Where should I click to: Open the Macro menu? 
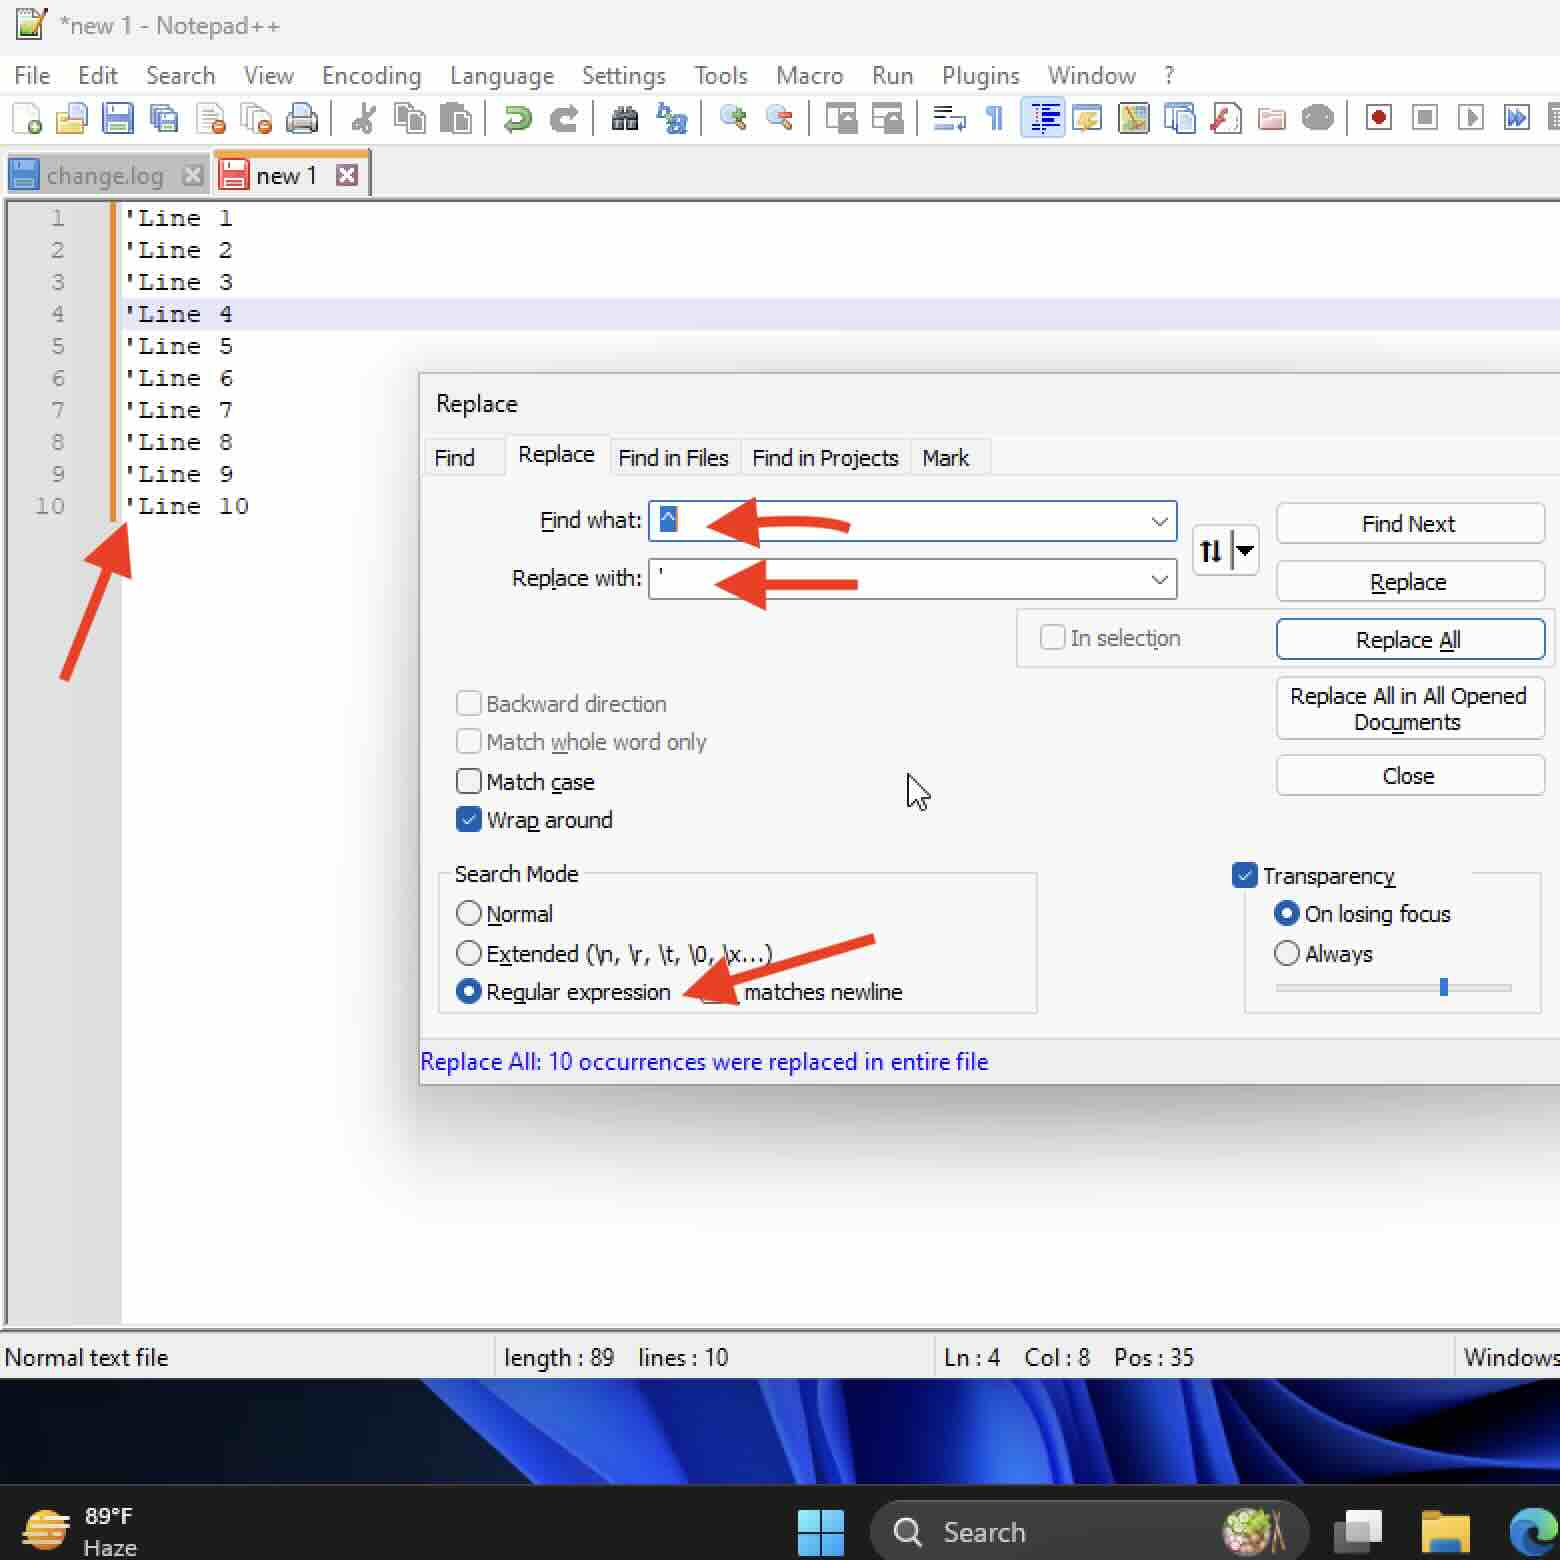pos(809,75)
